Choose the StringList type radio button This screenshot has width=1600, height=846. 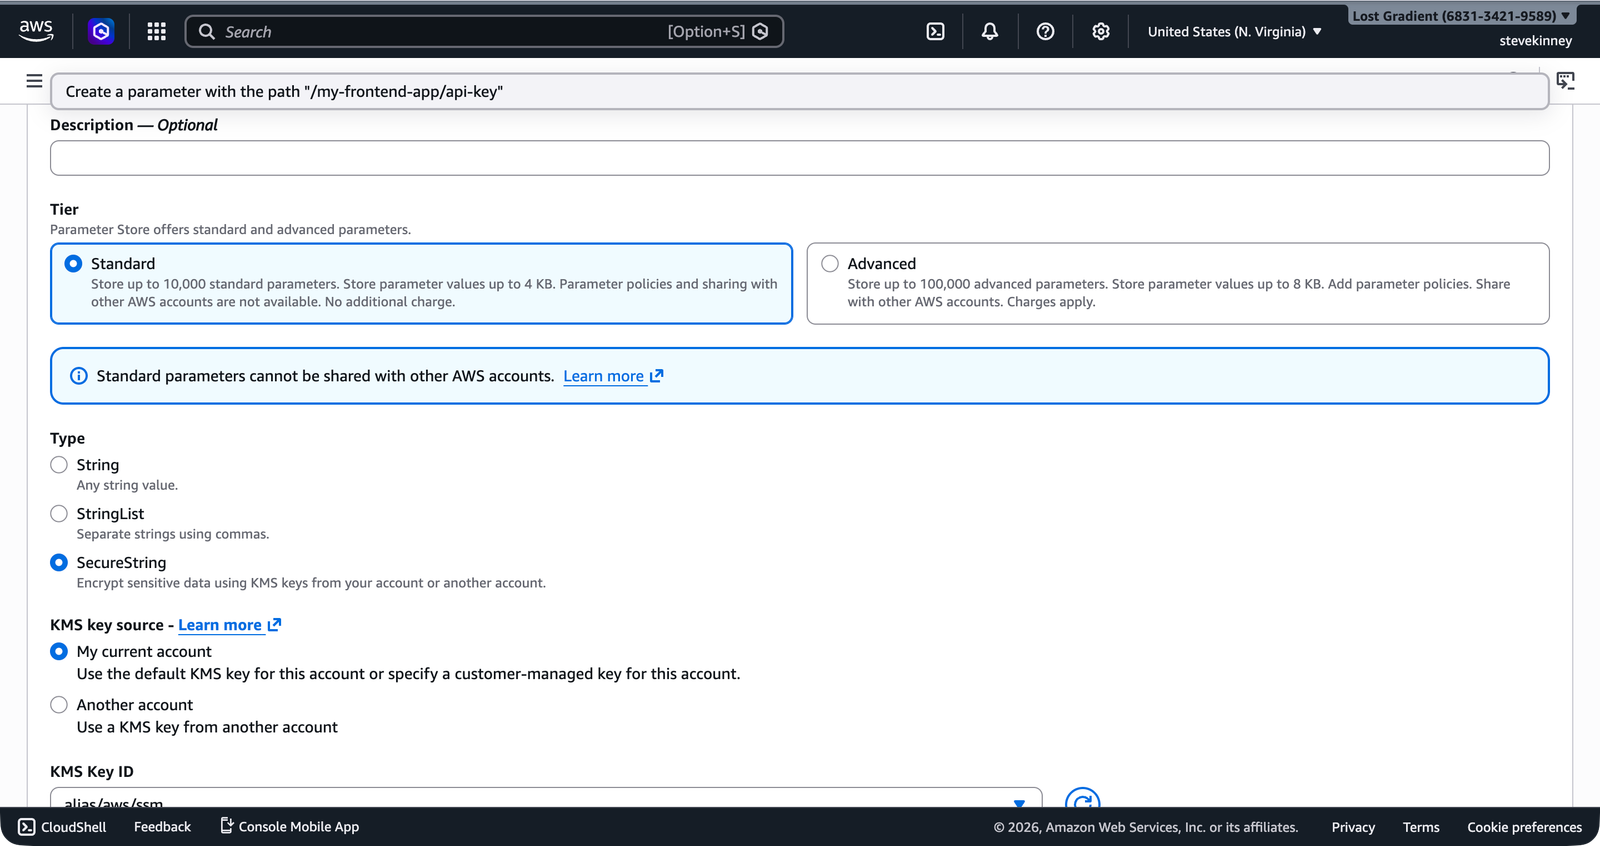click(x=59, y=514)
